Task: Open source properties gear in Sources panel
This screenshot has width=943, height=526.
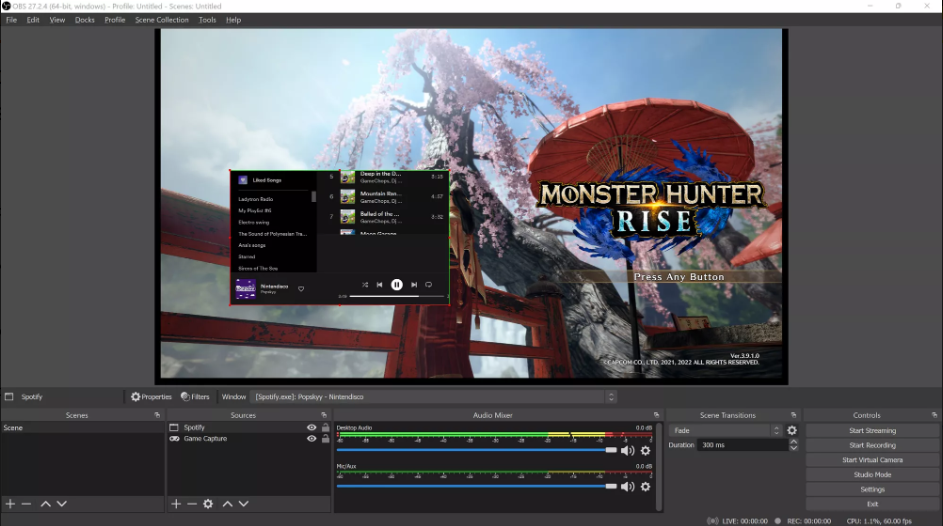Action: point(208,504)
